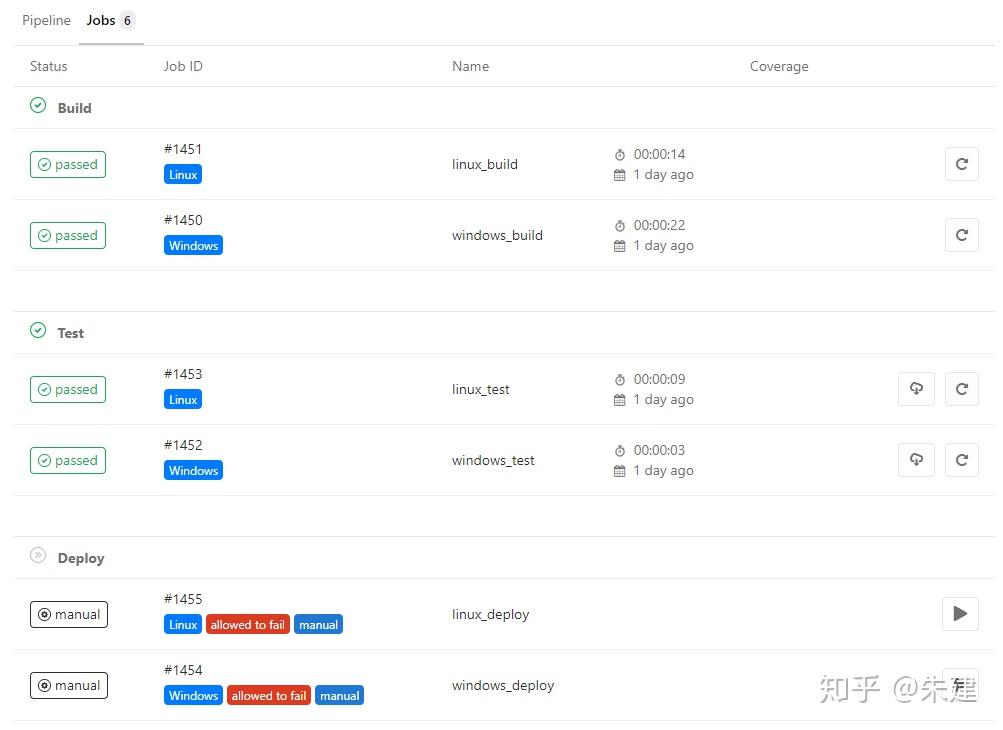Retry the windows_build job
The width and height of the screenshot is (1003, 730).
tap(960, 235)
